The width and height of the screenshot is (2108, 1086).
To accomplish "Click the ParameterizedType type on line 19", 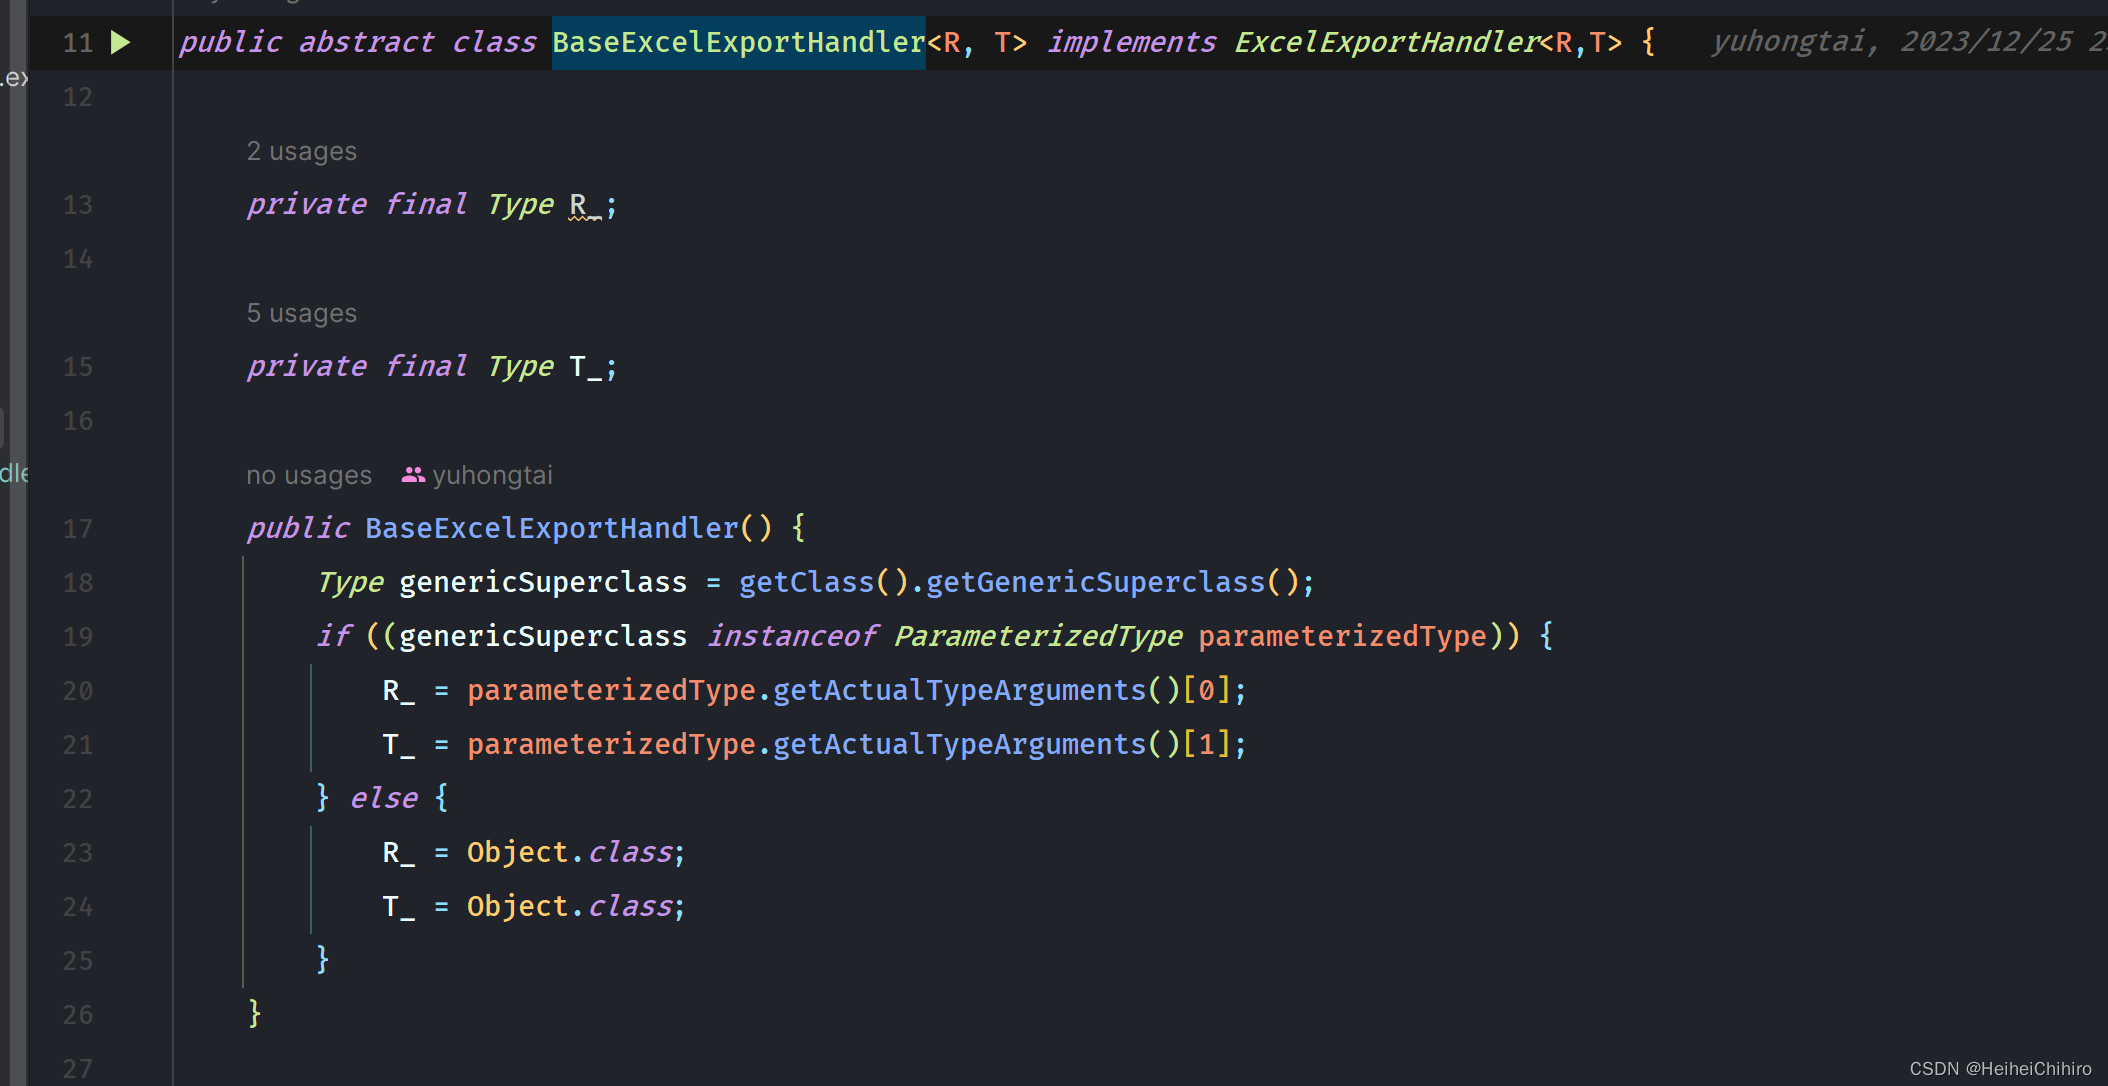I will point(1038,636).
